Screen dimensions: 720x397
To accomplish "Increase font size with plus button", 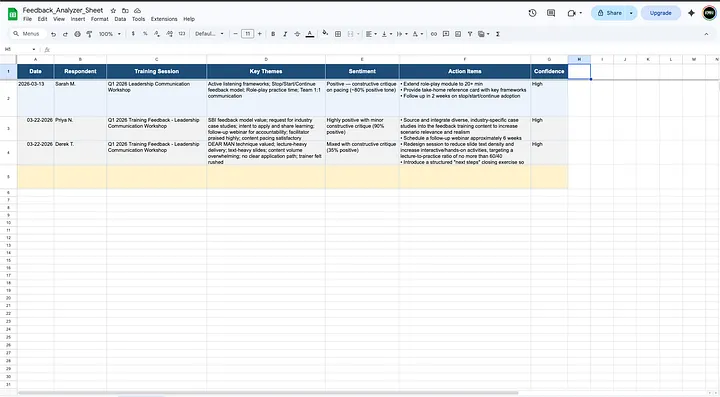I will pyautogui.click(x=259, y=34).
